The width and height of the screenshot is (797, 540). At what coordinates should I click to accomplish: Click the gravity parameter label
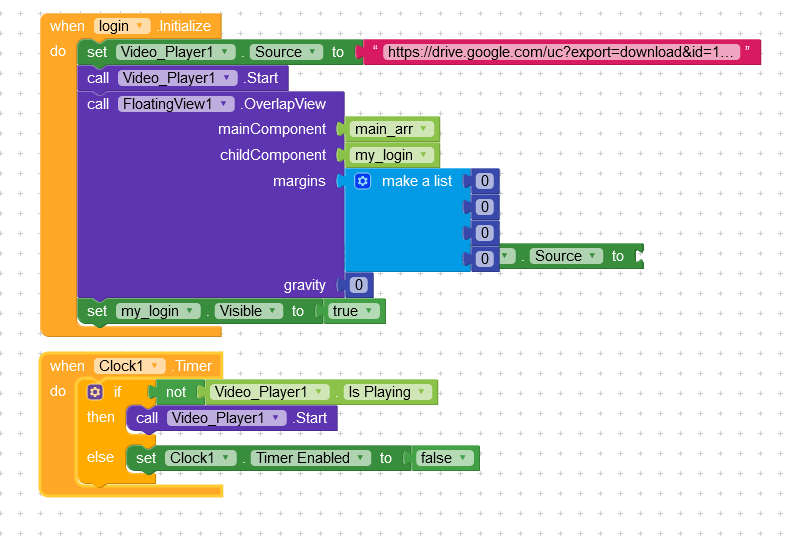[x=304, y=285]
